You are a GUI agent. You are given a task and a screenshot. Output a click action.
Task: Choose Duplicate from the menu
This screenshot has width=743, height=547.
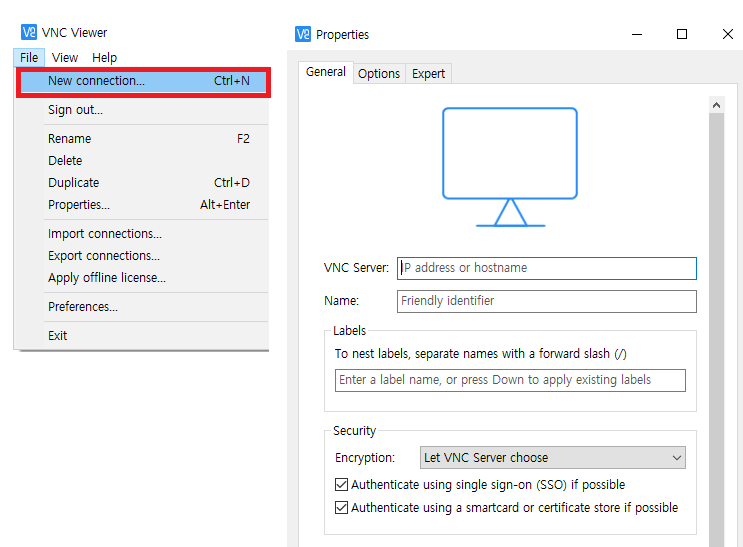[144, 182]
